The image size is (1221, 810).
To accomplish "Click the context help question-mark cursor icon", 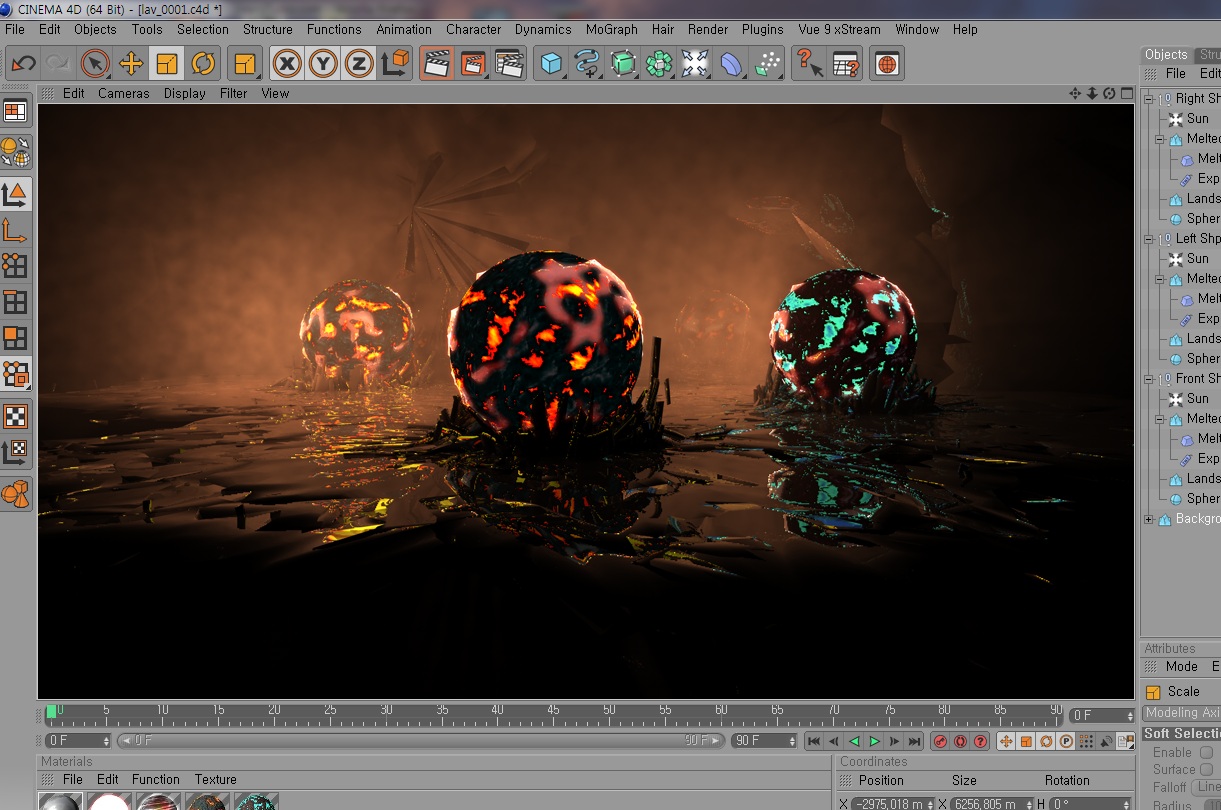I will pyautogui.click(x=809, y=64).
